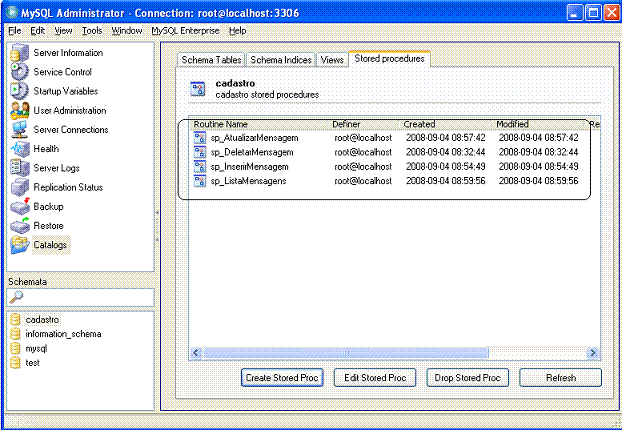622x430 pixels.
Task: Open the Help menu
Action: [237, 31]
